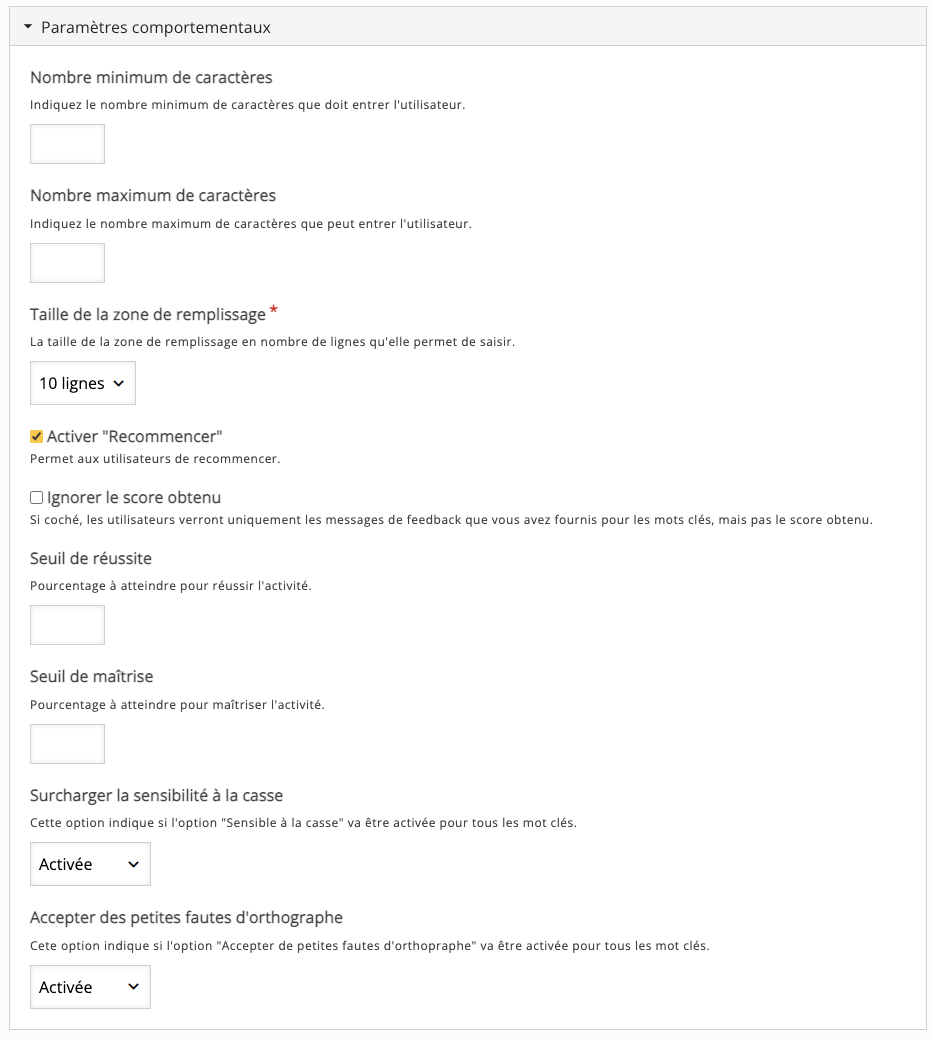This screenshot has width=934, height=1039.
Task: Click the Taille de la zone de remplissage label
Action: point(148,315)
